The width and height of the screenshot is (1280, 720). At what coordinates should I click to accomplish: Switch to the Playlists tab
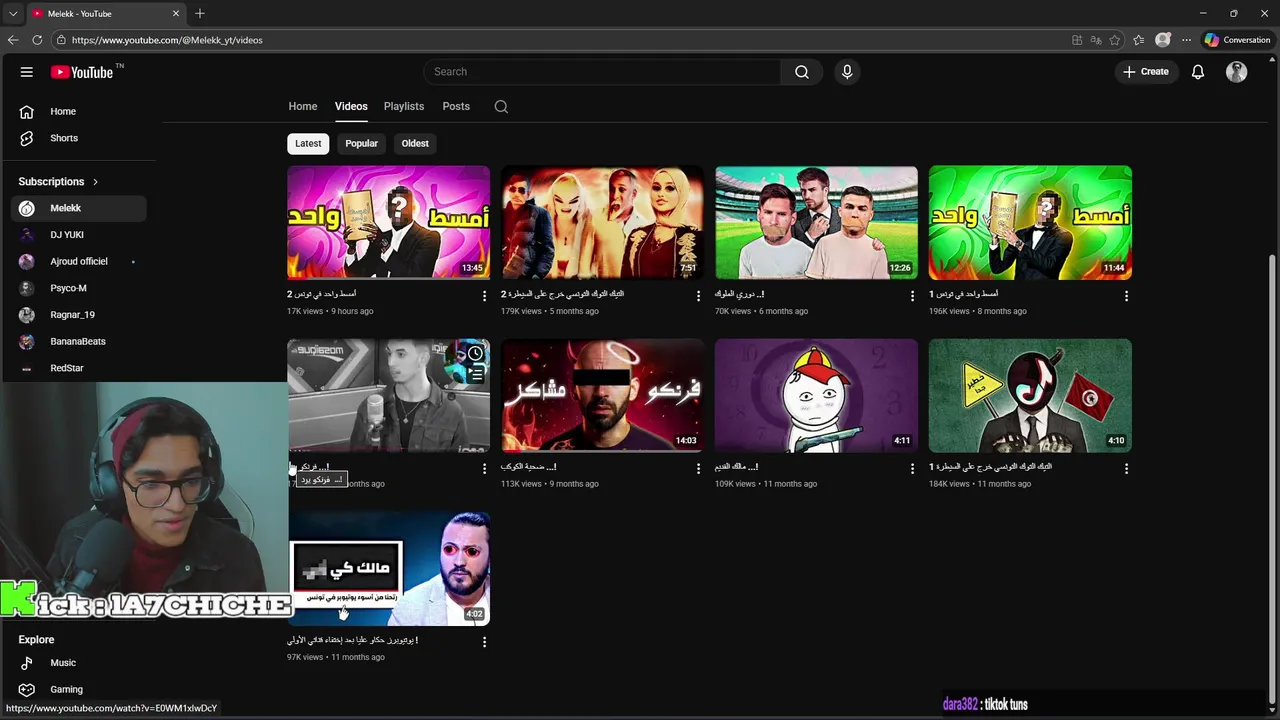pyautogui.click(x=404, y=106)
